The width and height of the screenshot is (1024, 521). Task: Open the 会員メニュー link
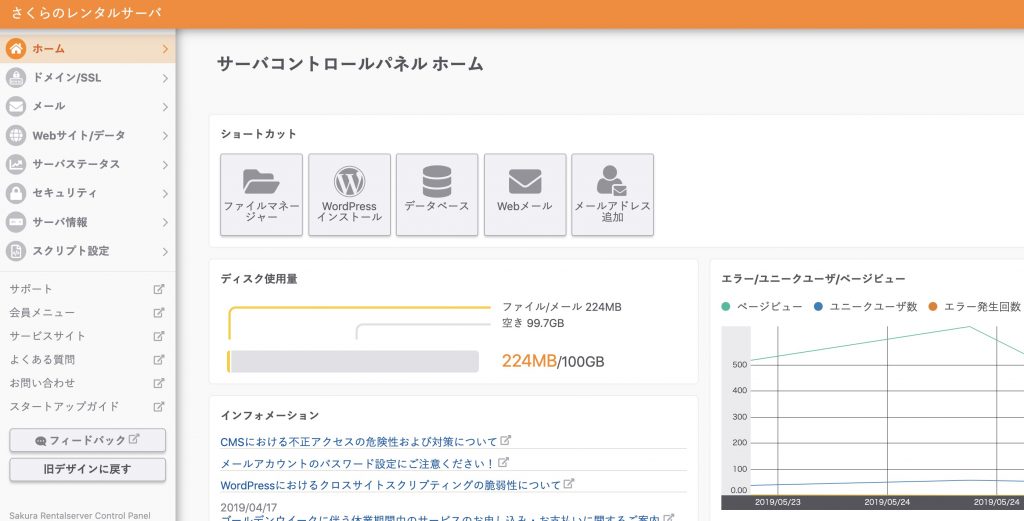click(x=42, y=312)
